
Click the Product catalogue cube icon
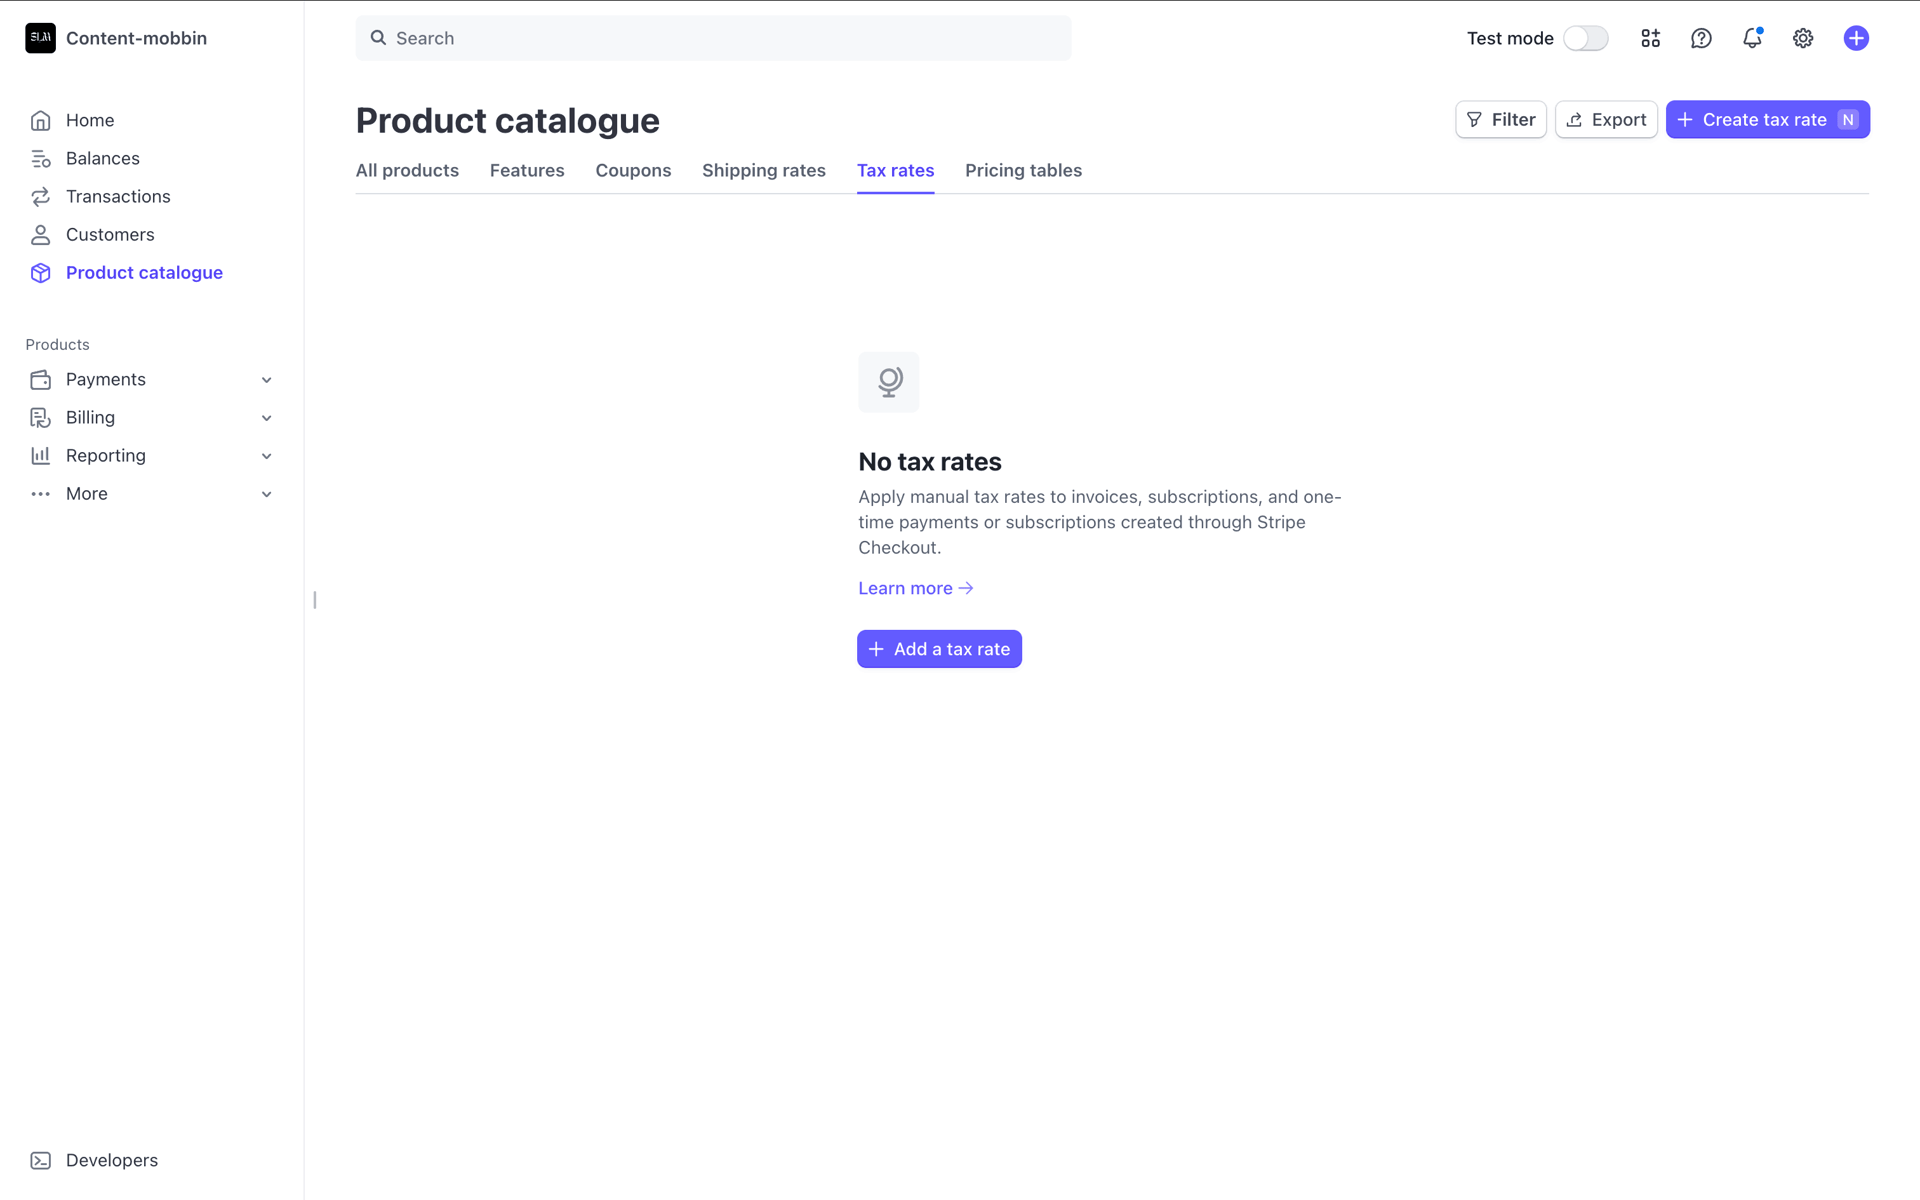tap(40, 273)
